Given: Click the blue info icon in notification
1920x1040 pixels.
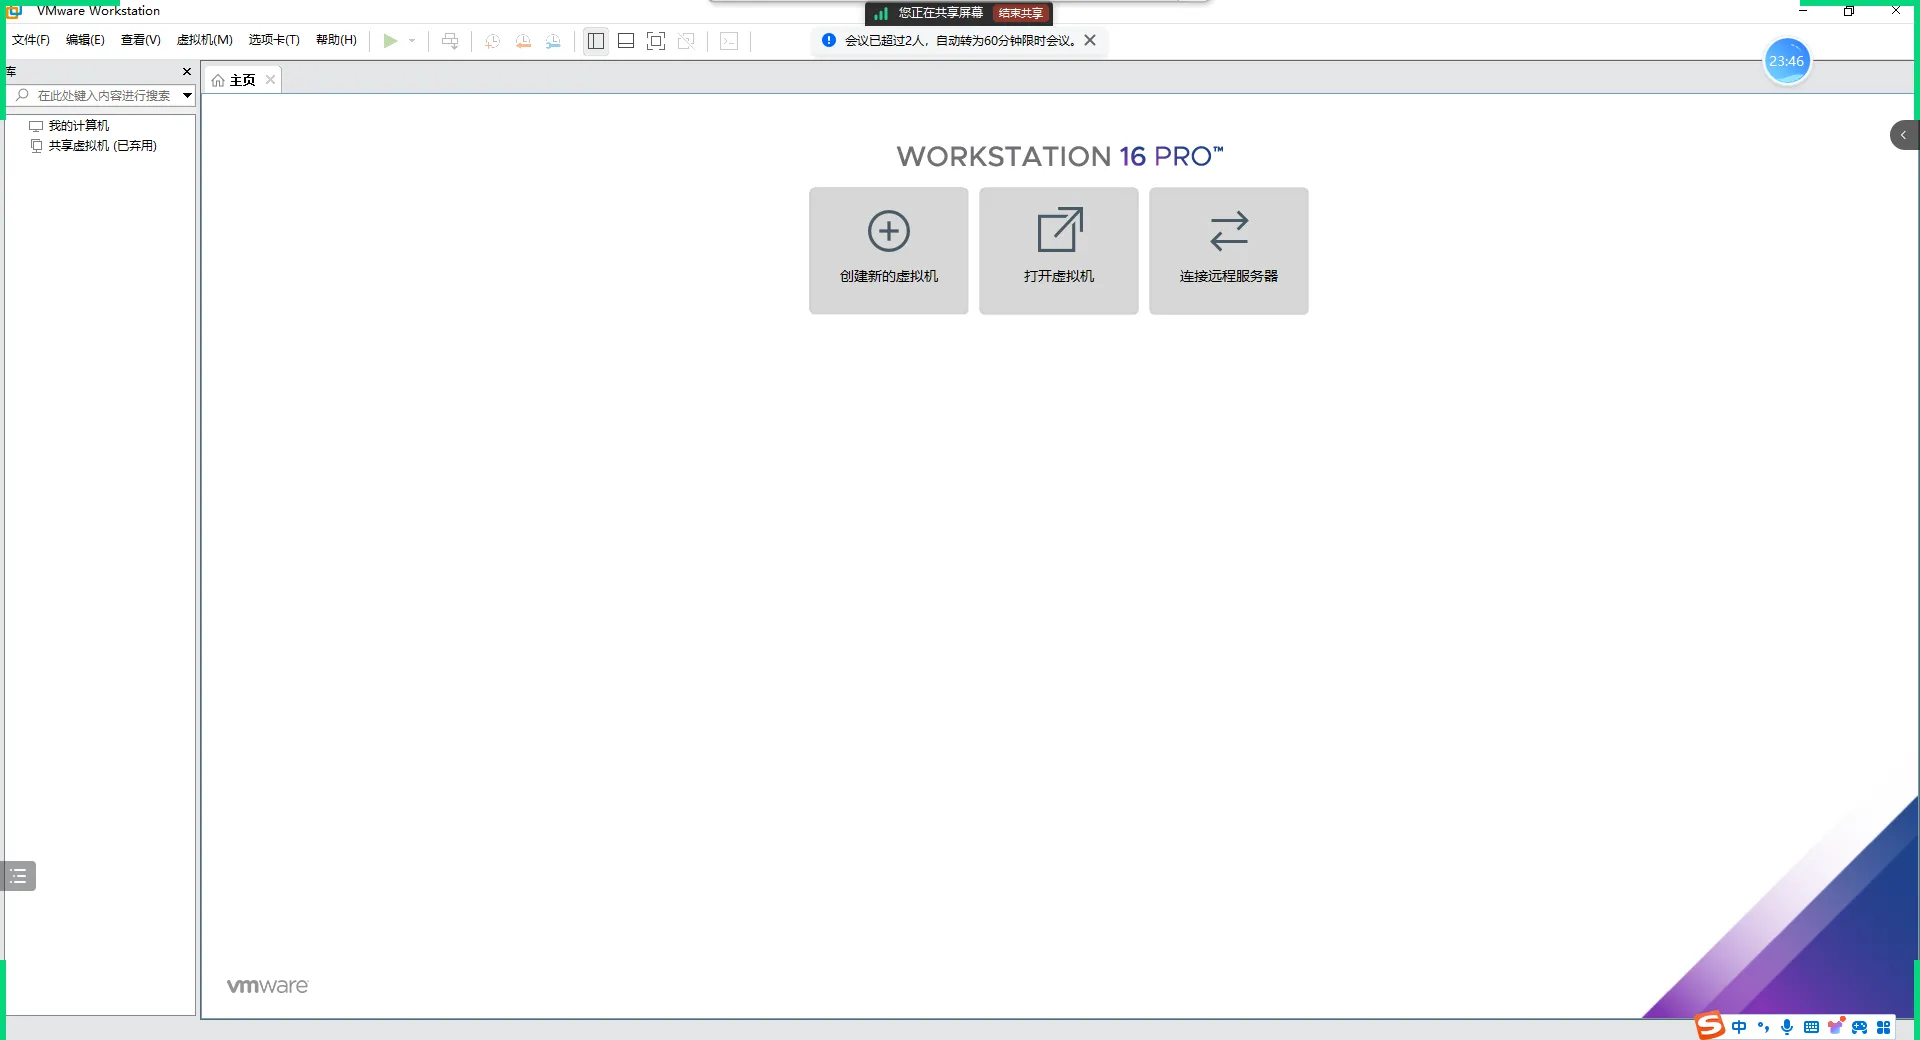Looking at the screenshot, I should (x=829, y=40).
